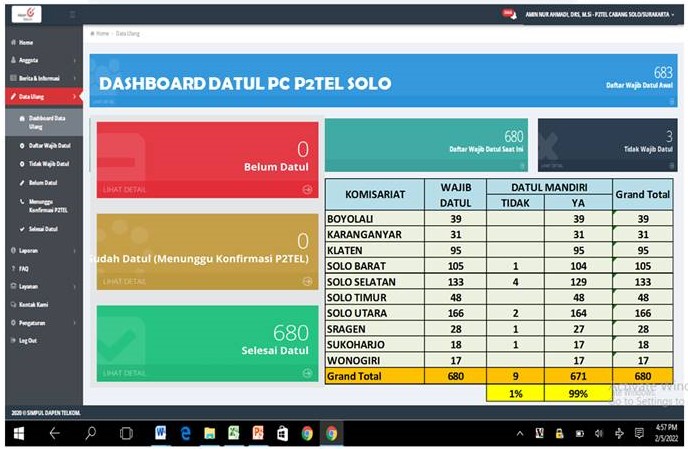This screenshot has width=688, height=449.
Task: Click the site logo at top left
Action: click(x=26, y=14)
